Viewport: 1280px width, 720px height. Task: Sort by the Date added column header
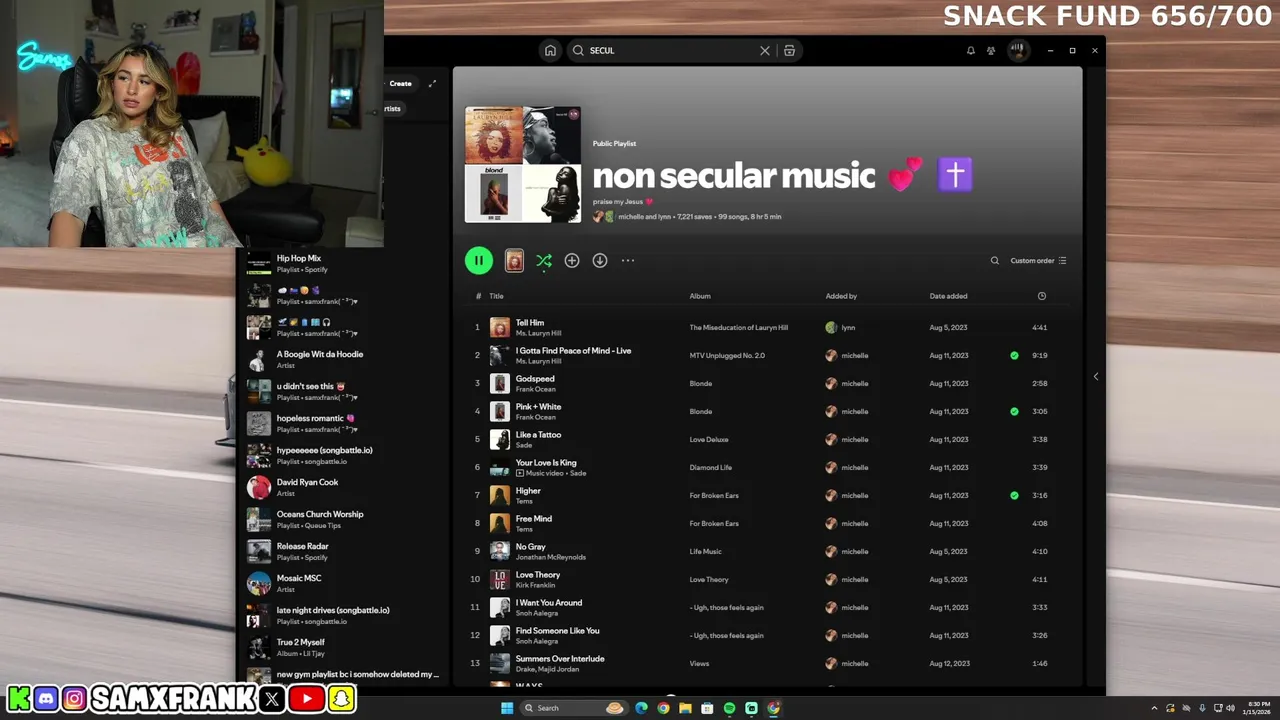pos(948,296)
